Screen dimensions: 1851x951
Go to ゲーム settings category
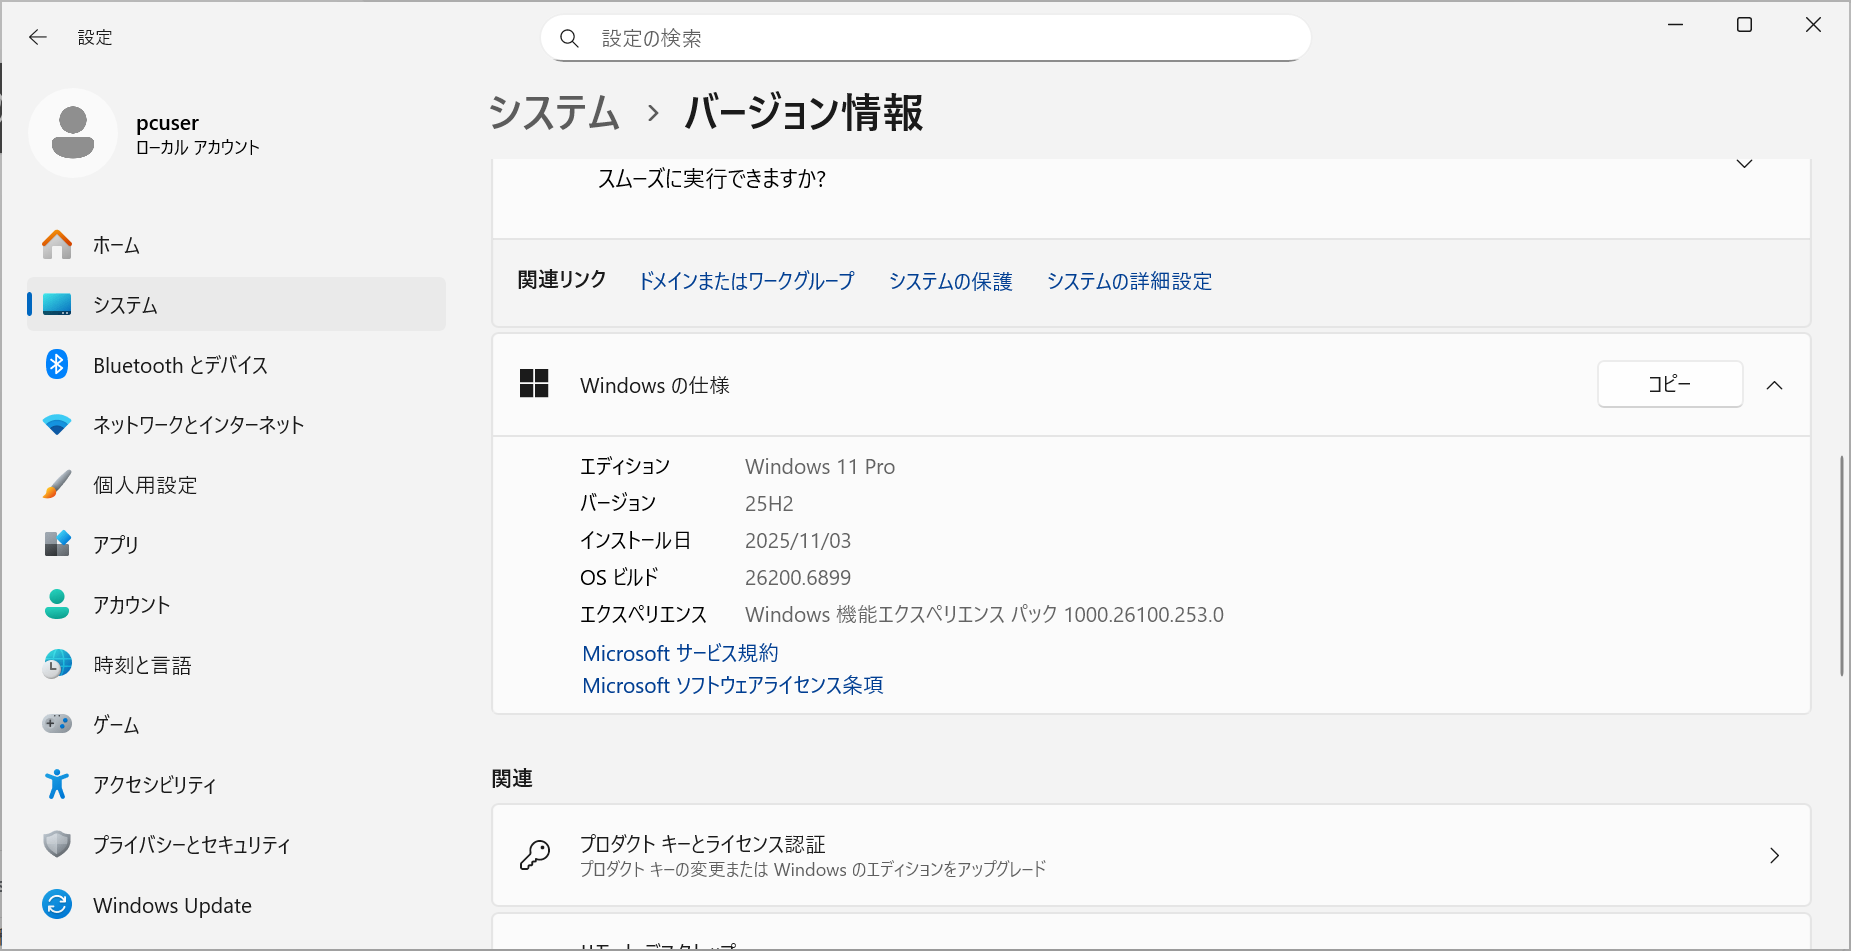pos(116,725)
